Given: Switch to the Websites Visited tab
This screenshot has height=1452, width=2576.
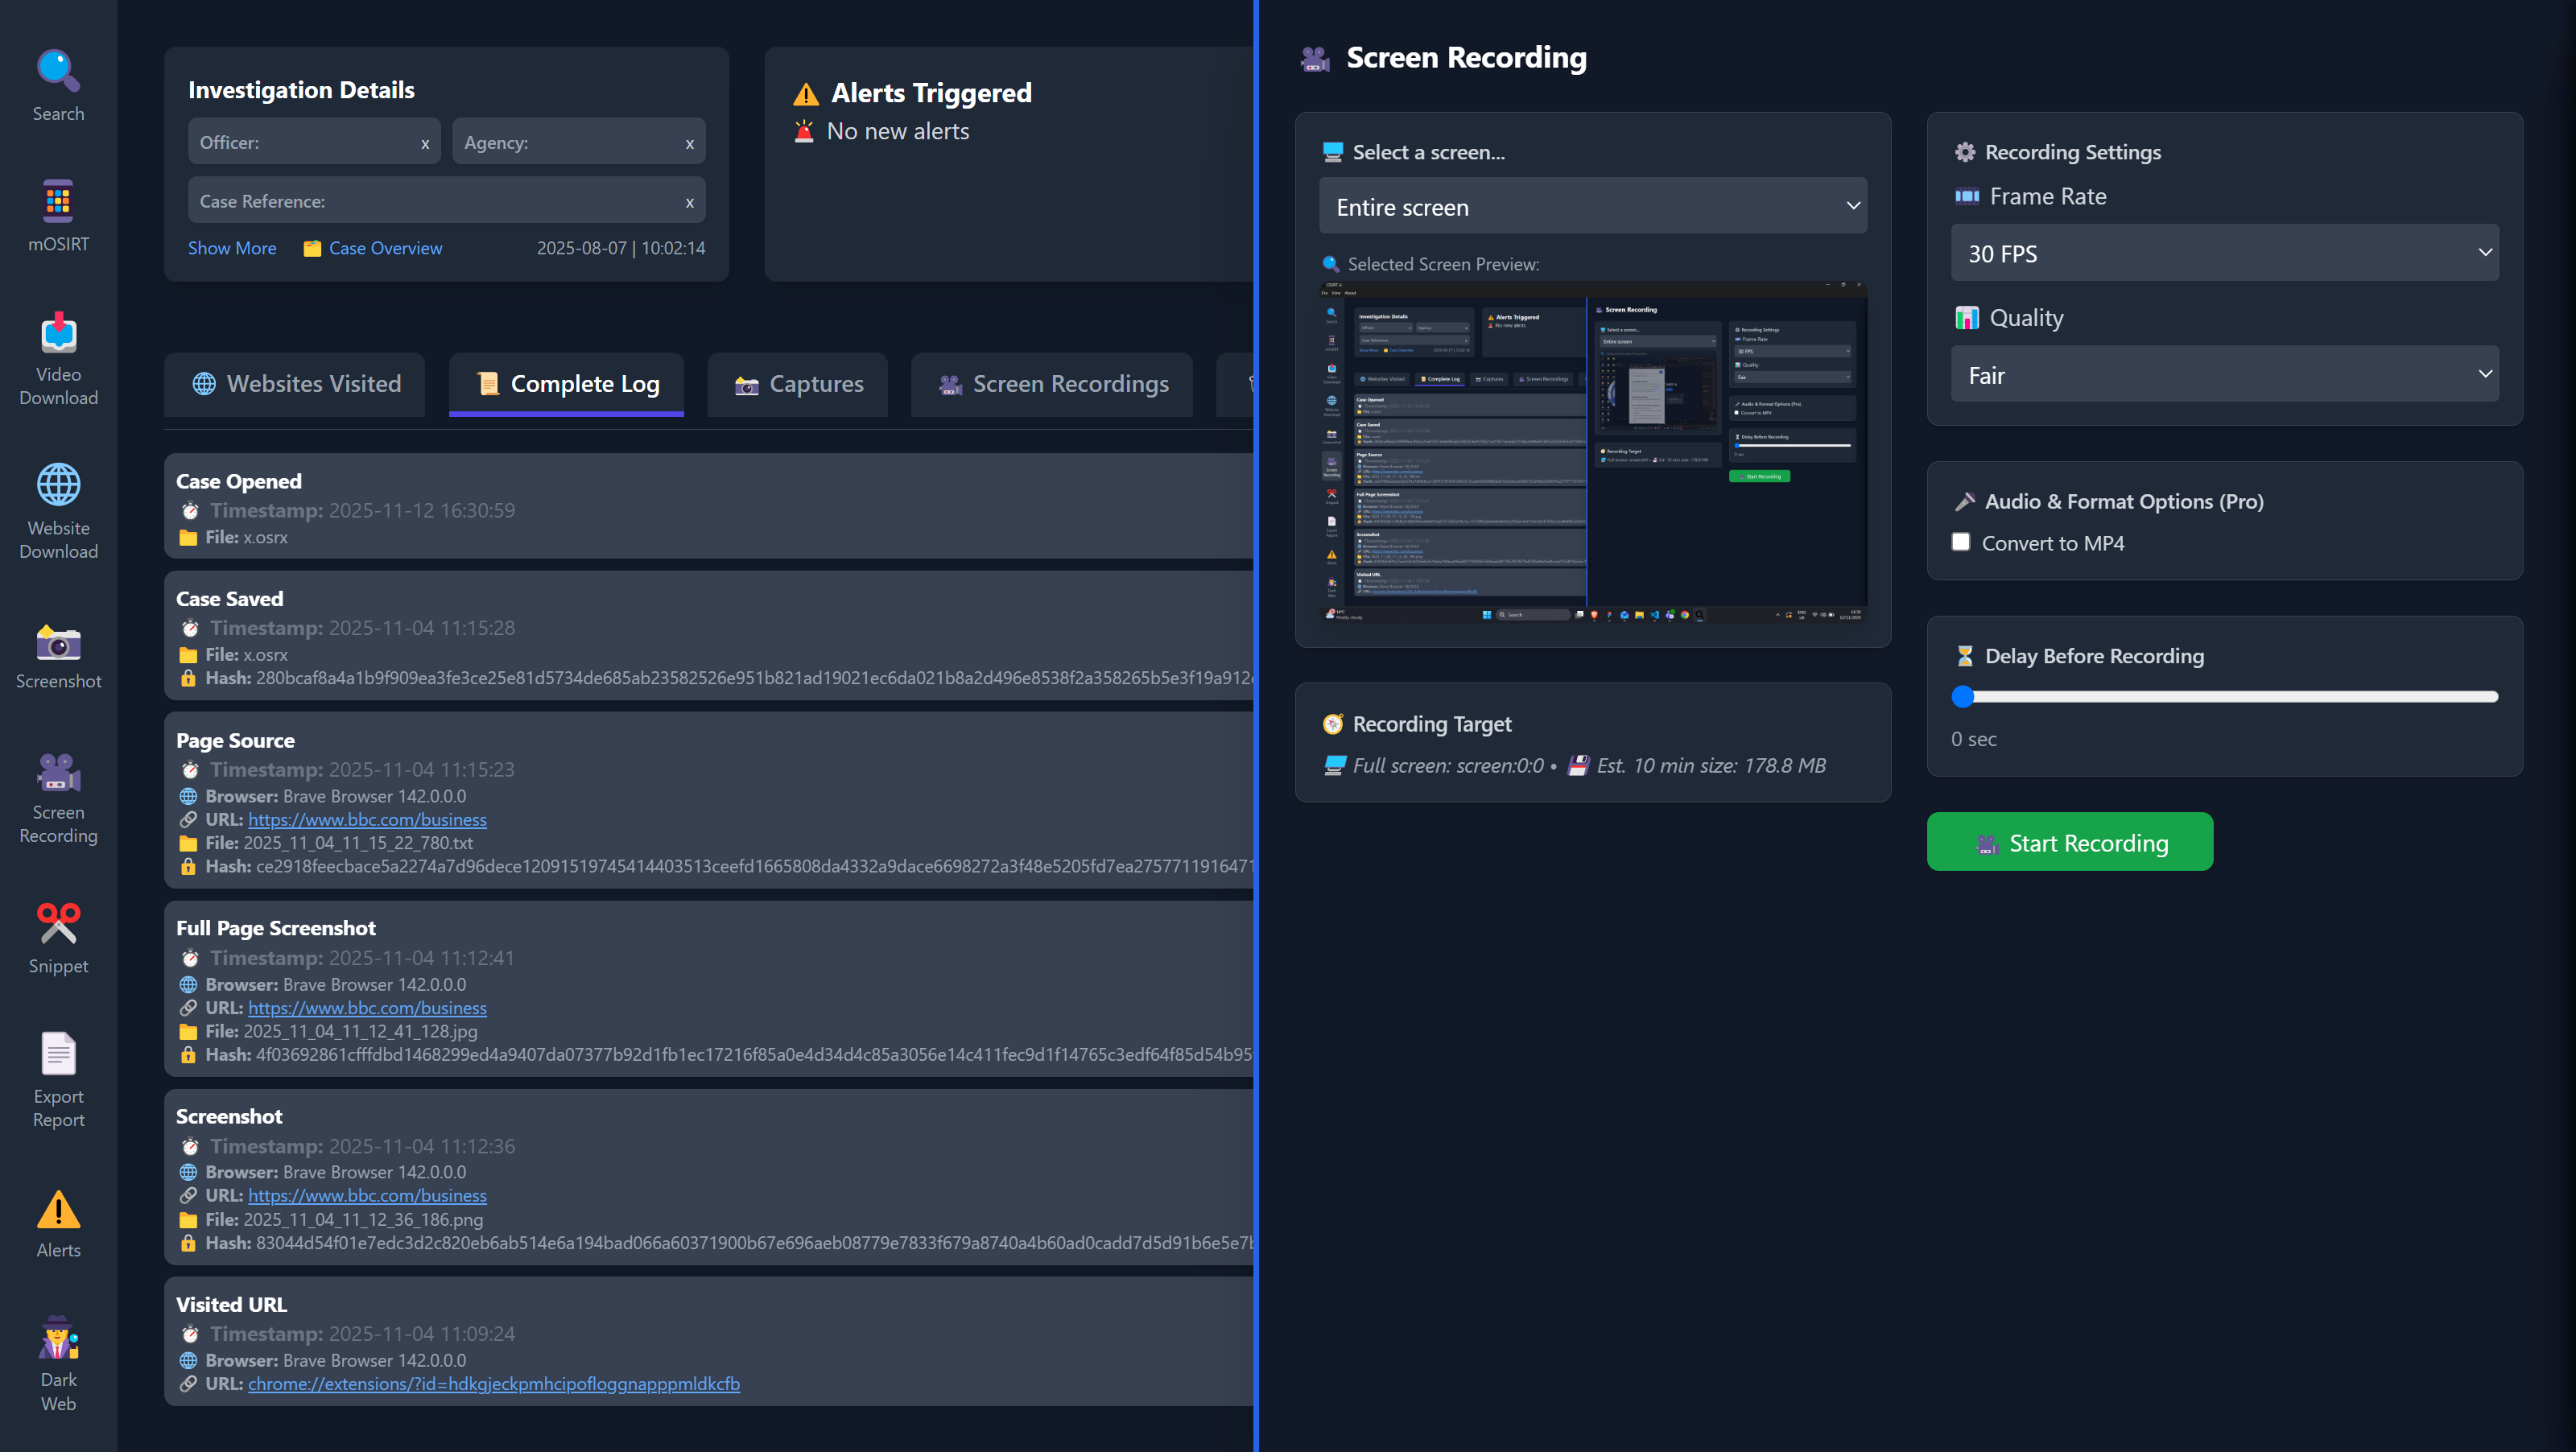Looking at the screenshot, I should (296, 384).
